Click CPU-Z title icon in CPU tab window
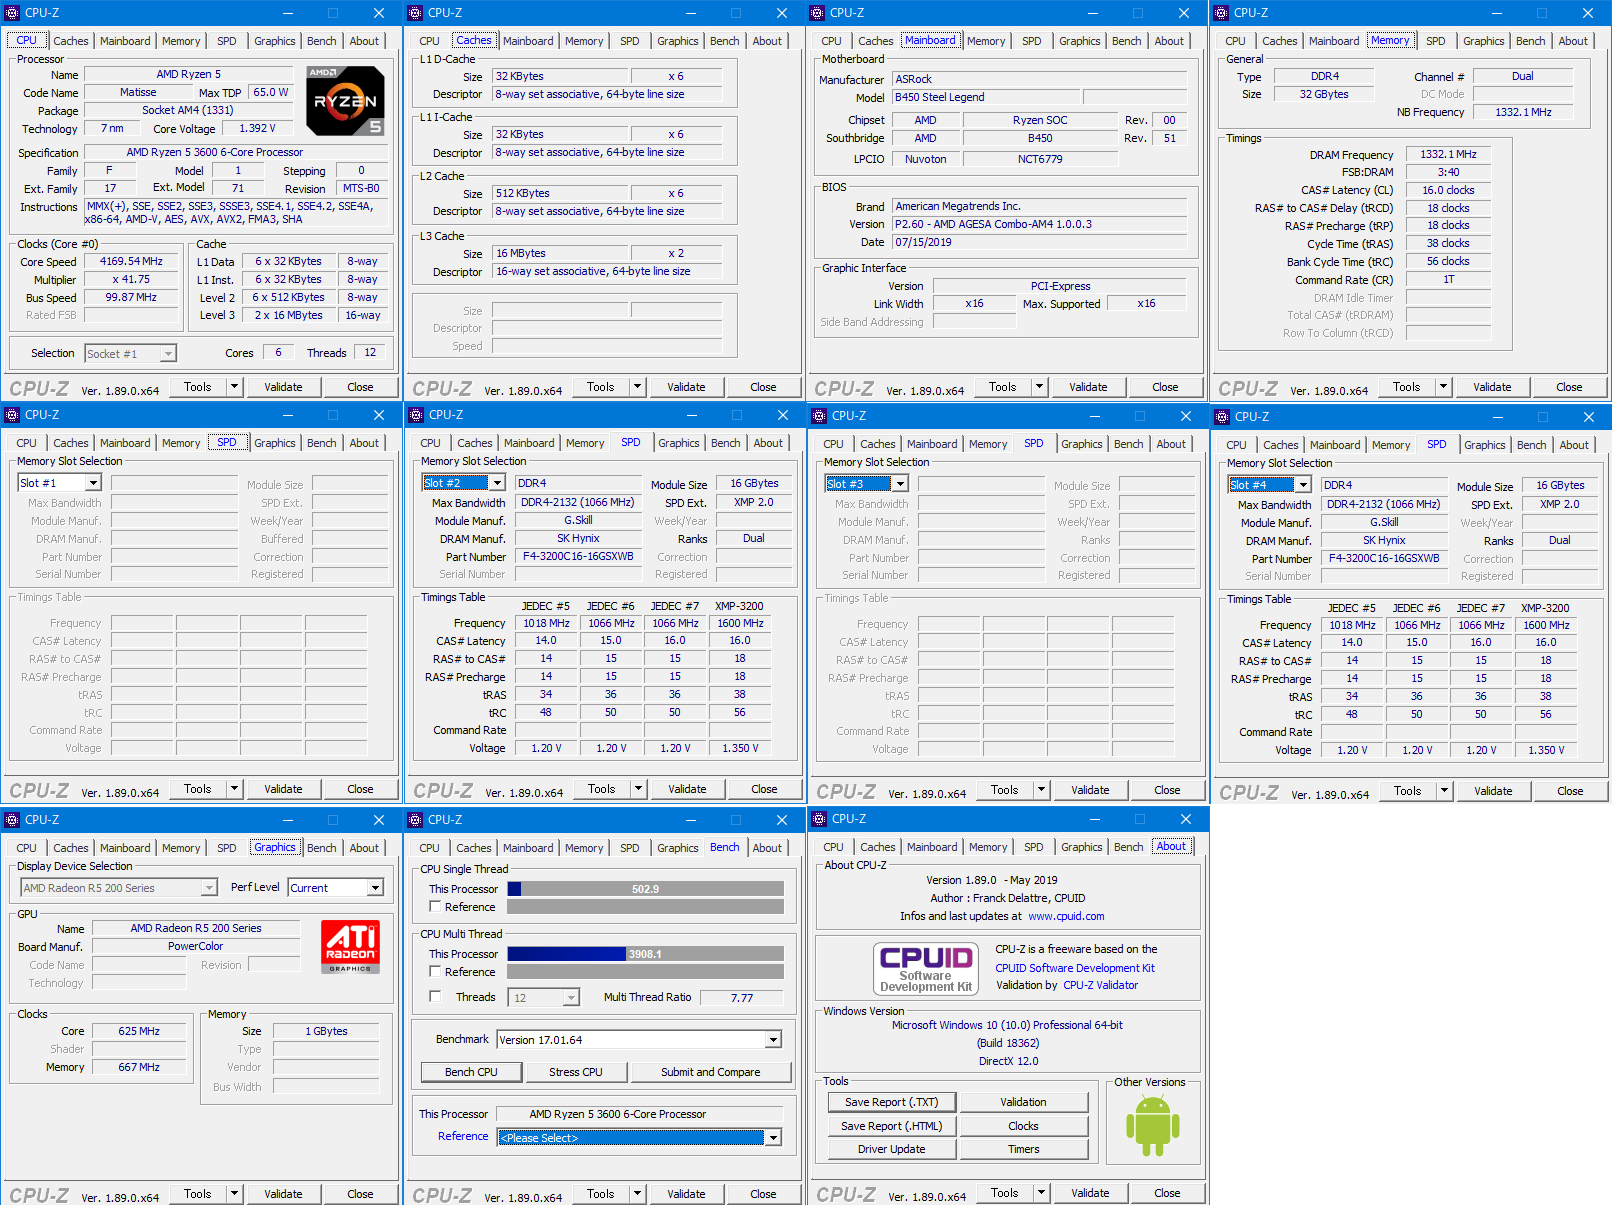 coord(12,13)
